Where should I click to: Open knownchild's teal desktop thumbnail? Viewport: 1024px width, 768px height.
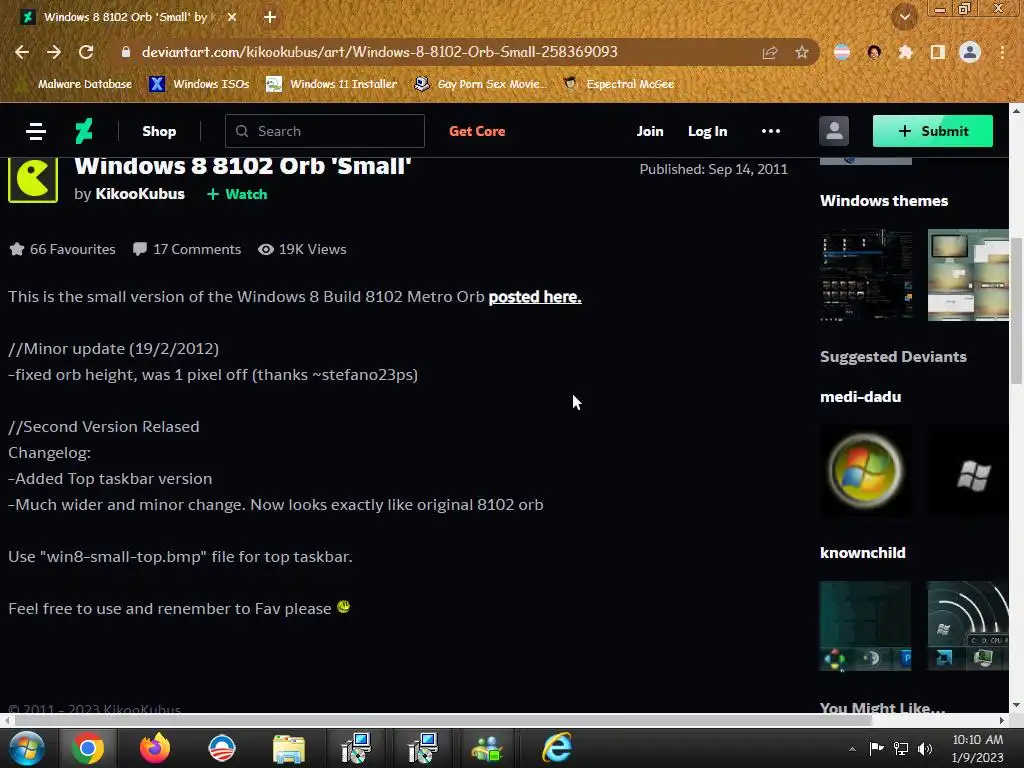(866, 626)
